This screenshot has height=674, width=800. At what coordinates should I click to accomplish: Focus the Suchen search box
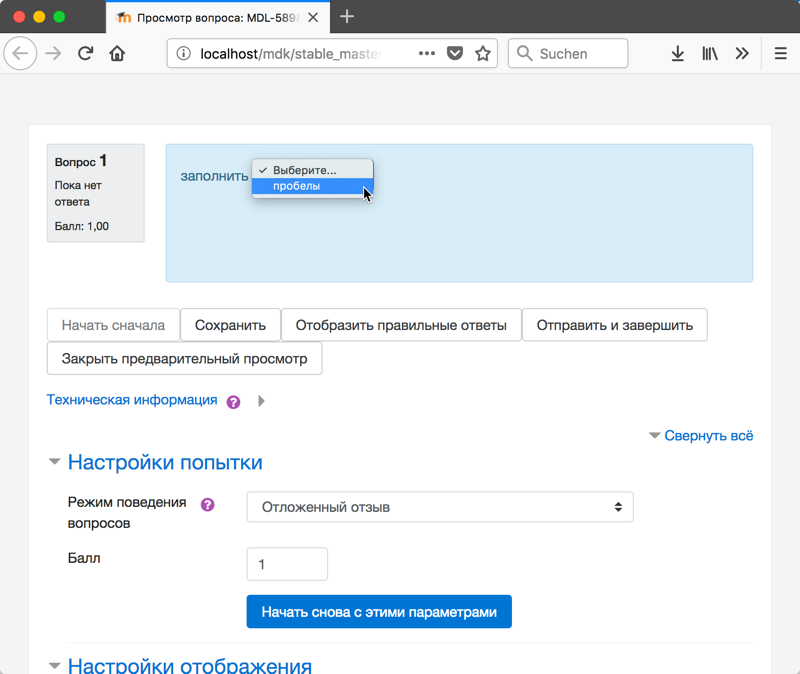(x=568, y=53)
